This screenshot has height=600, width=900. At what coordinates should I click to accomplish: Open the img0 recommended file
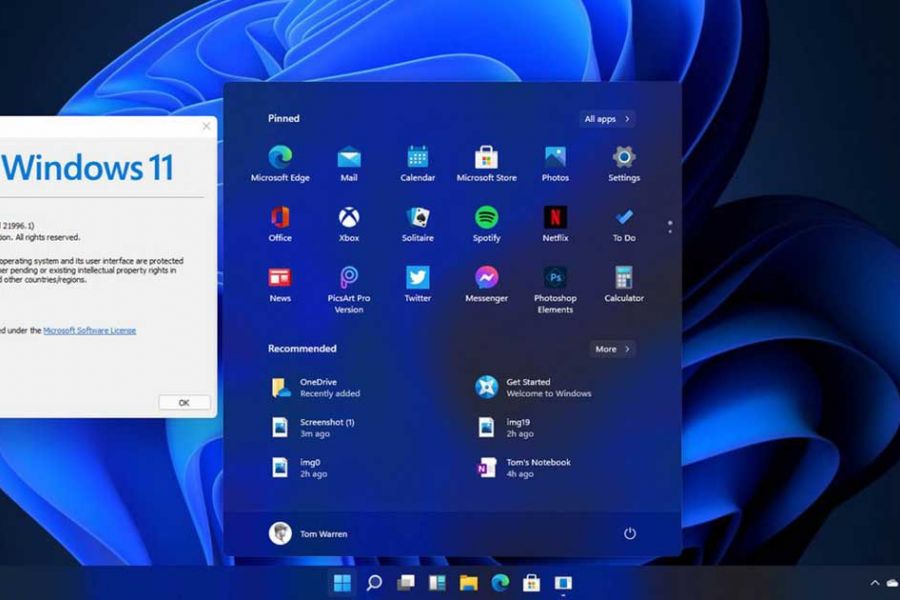tap(298, 468)
